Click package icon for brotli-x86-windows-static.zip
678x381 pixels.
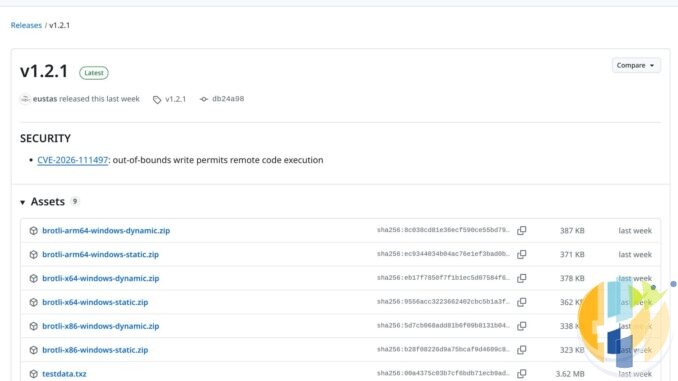(x=33, y=349)
